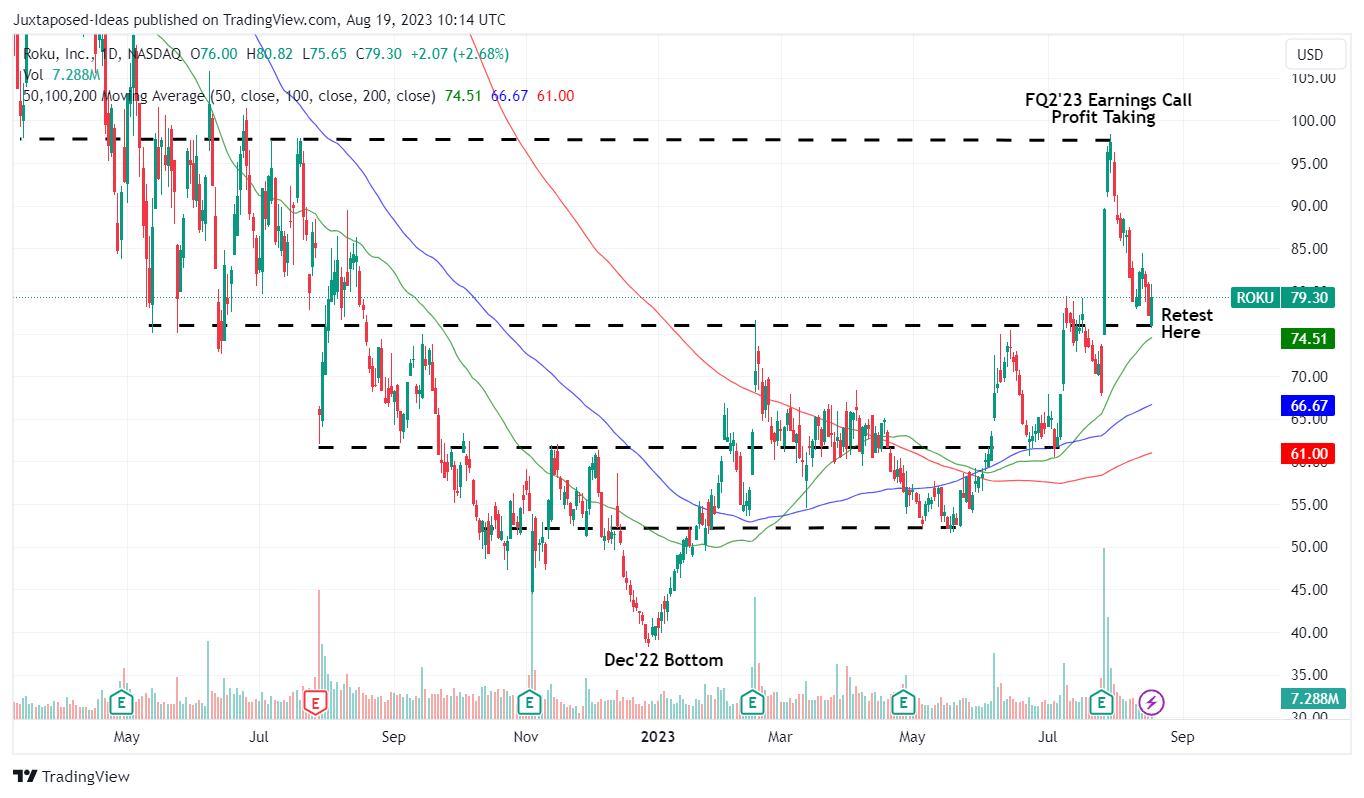Click the TradingView logo at bottom

[x=71, y=776]
